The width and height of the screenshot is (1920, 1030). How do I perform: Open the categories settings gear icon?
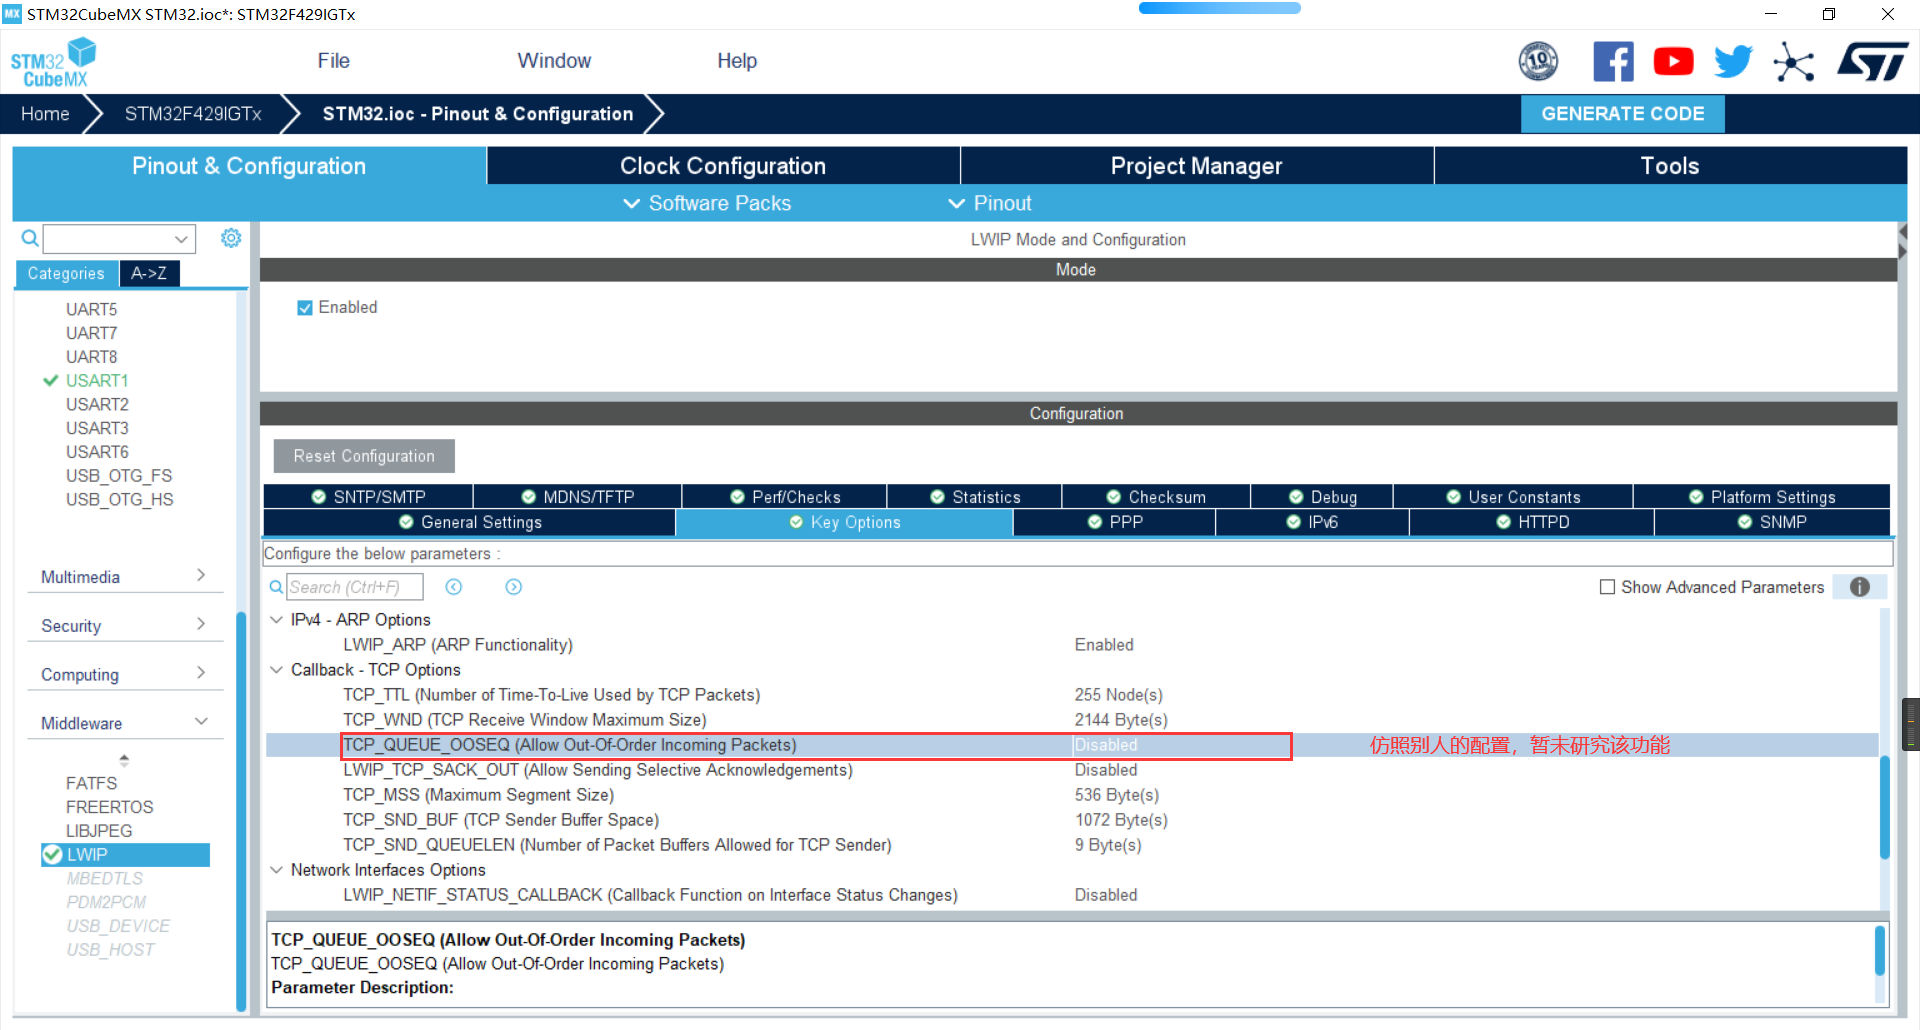[x=231, y=238]
